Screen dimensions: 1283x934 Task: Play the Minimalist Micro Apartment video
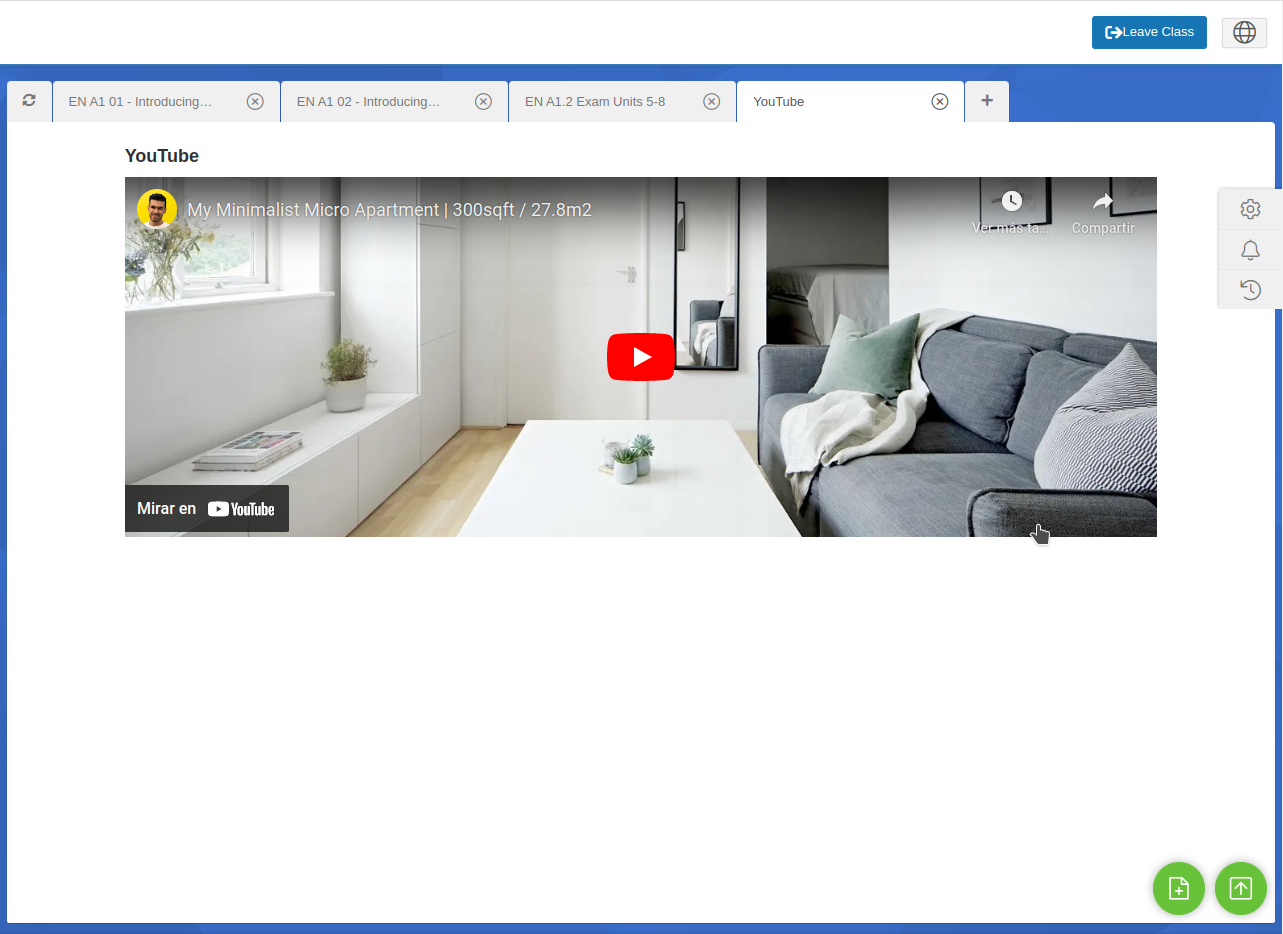click(x=641, y=357)
